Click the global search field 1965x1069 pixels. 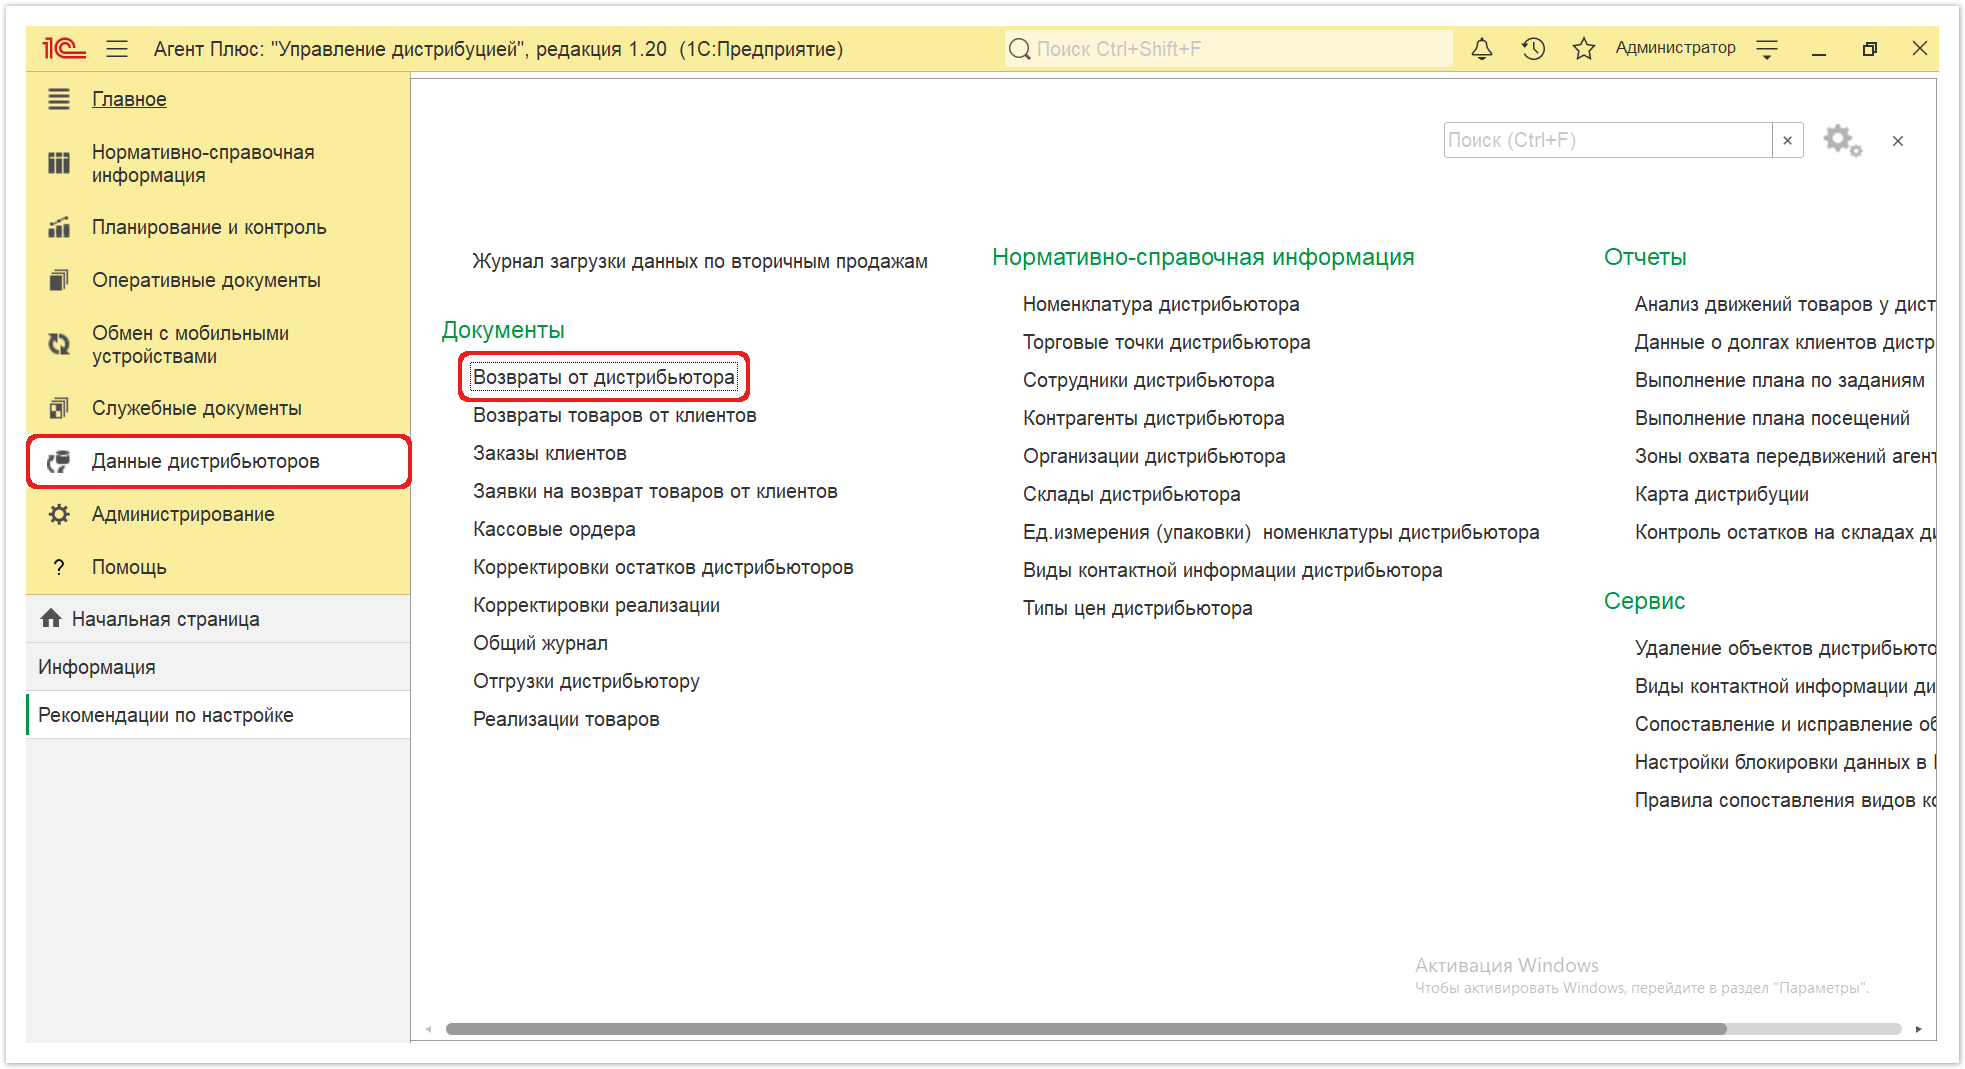click(x=1228, y=48)
